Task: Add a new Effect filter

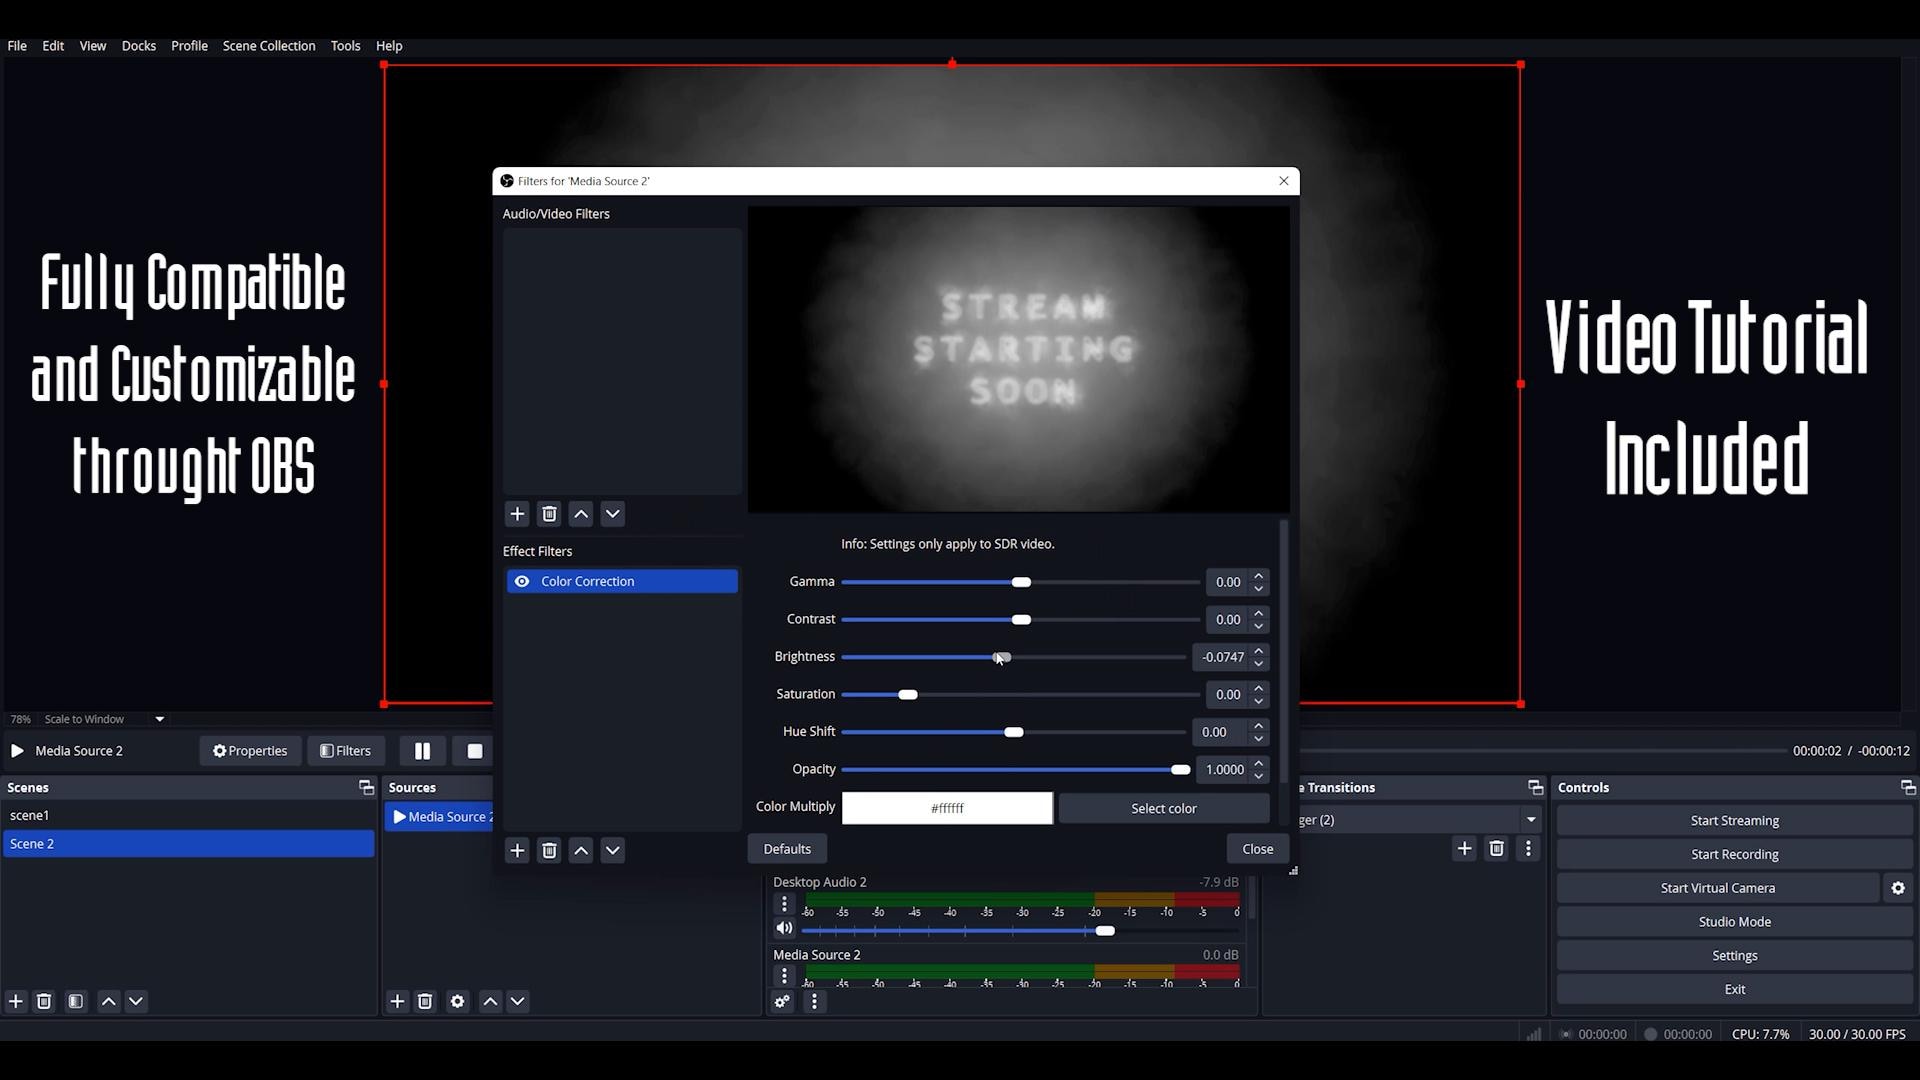Action: (517, 851)
